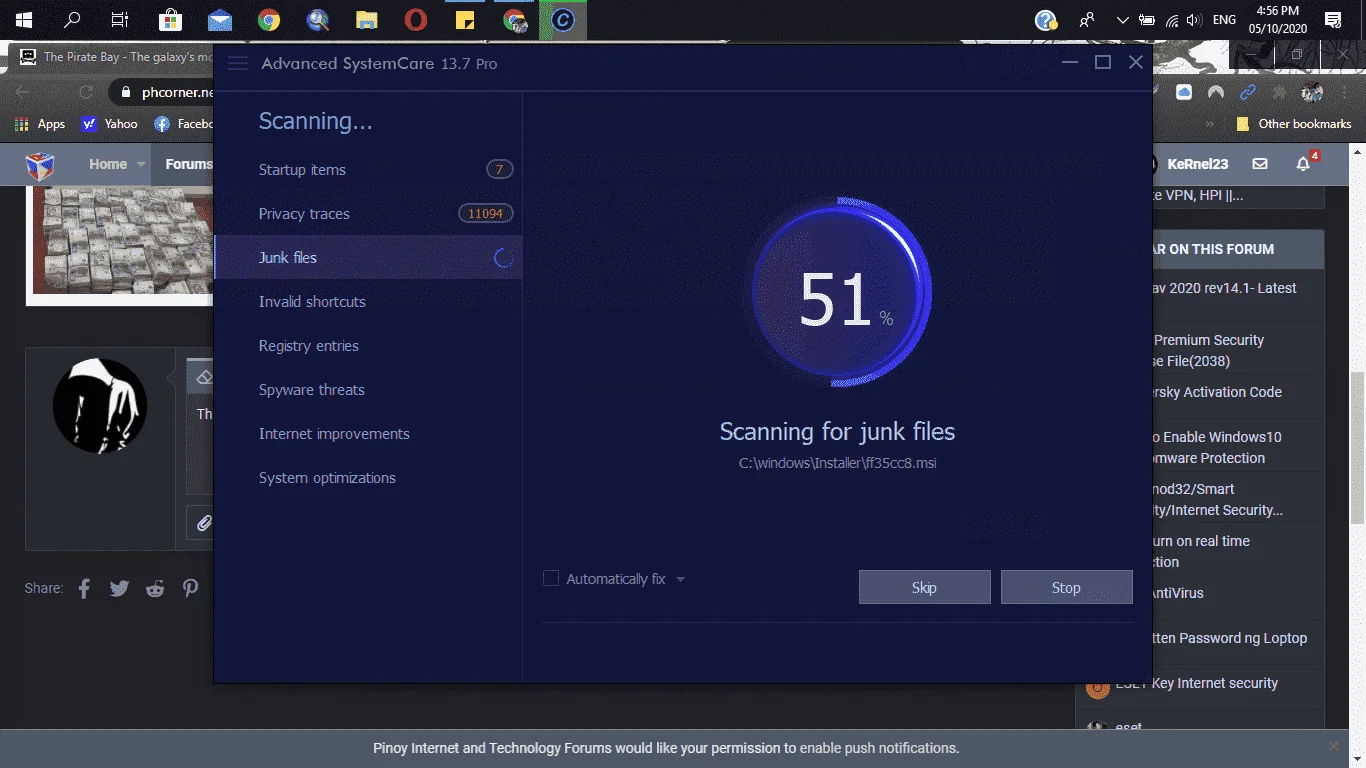Click the Junk files loading spinner icon
1366x768 pixels.
coord(504,258)
